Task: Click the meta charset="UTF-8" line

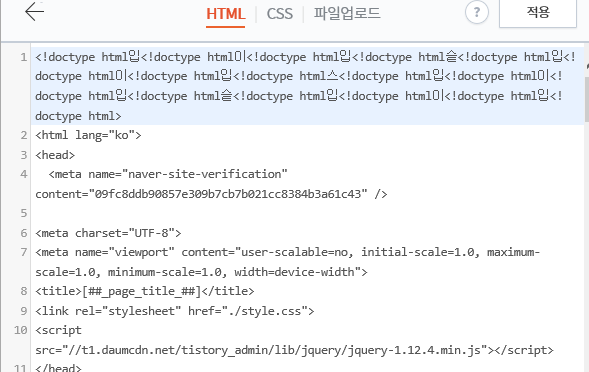Action: point(108,233)
